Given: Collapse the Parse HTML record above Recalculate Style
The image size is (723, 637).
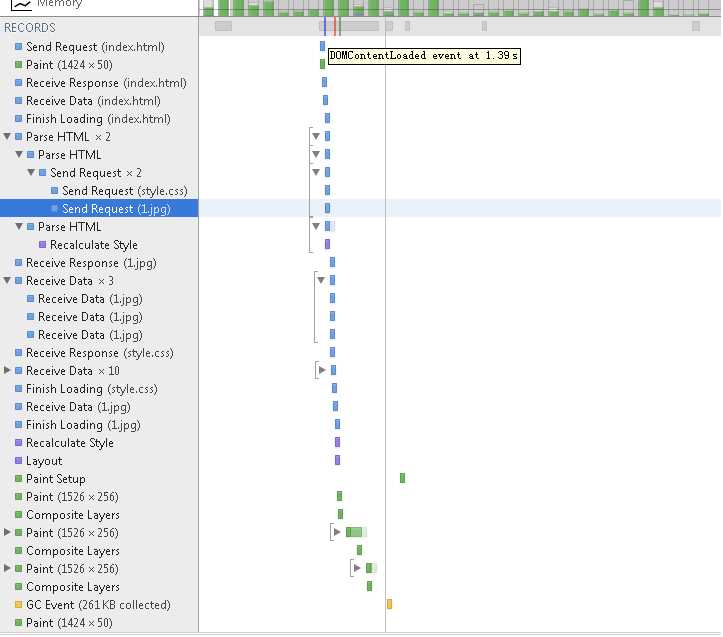Looking at the screenshot, I should [x=19, y=226].
